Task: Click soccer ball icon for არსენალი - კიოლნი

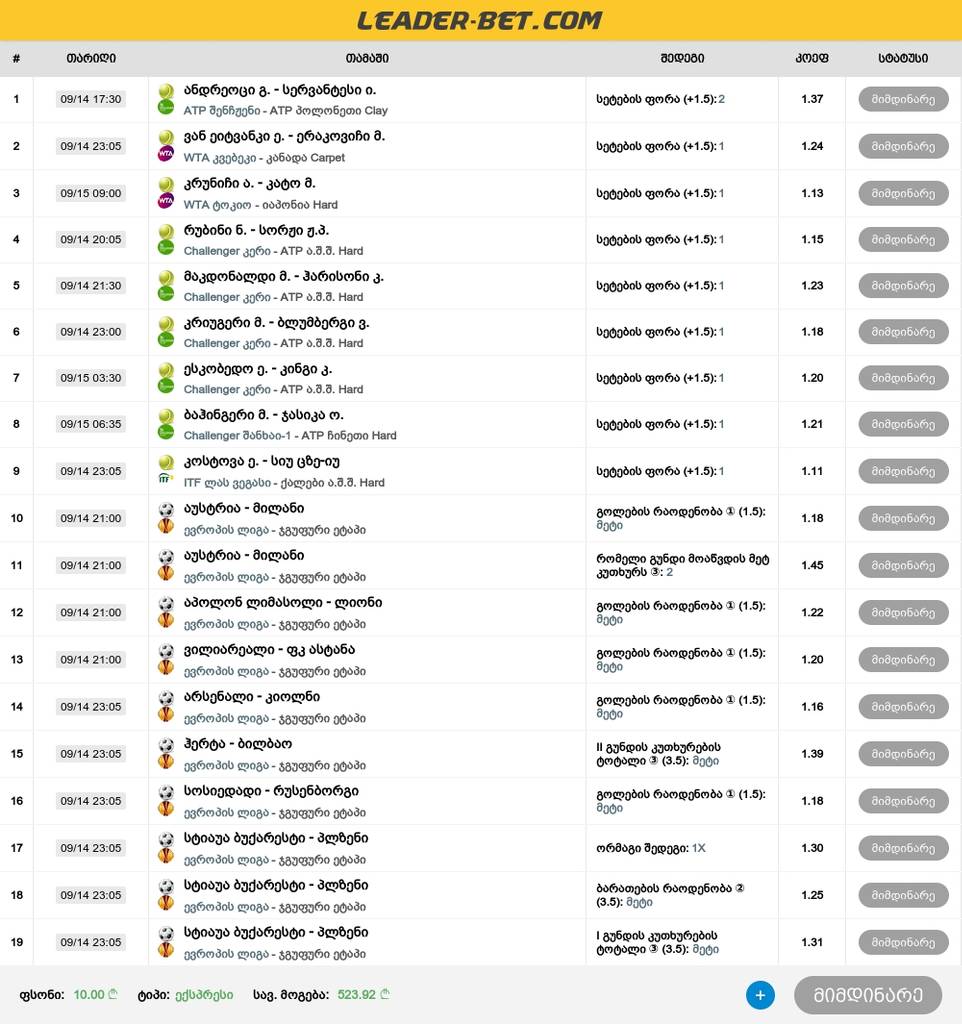Action: point(166,697)
